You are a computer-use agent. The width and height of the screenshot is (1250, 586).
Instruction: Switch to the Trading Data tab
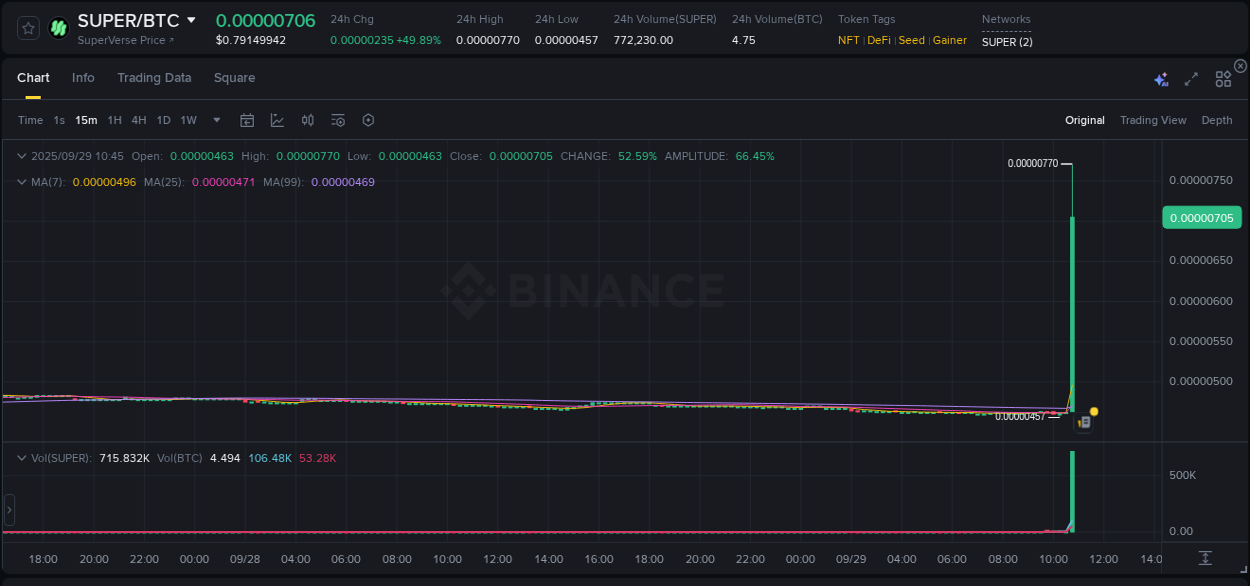click(154, 77)
